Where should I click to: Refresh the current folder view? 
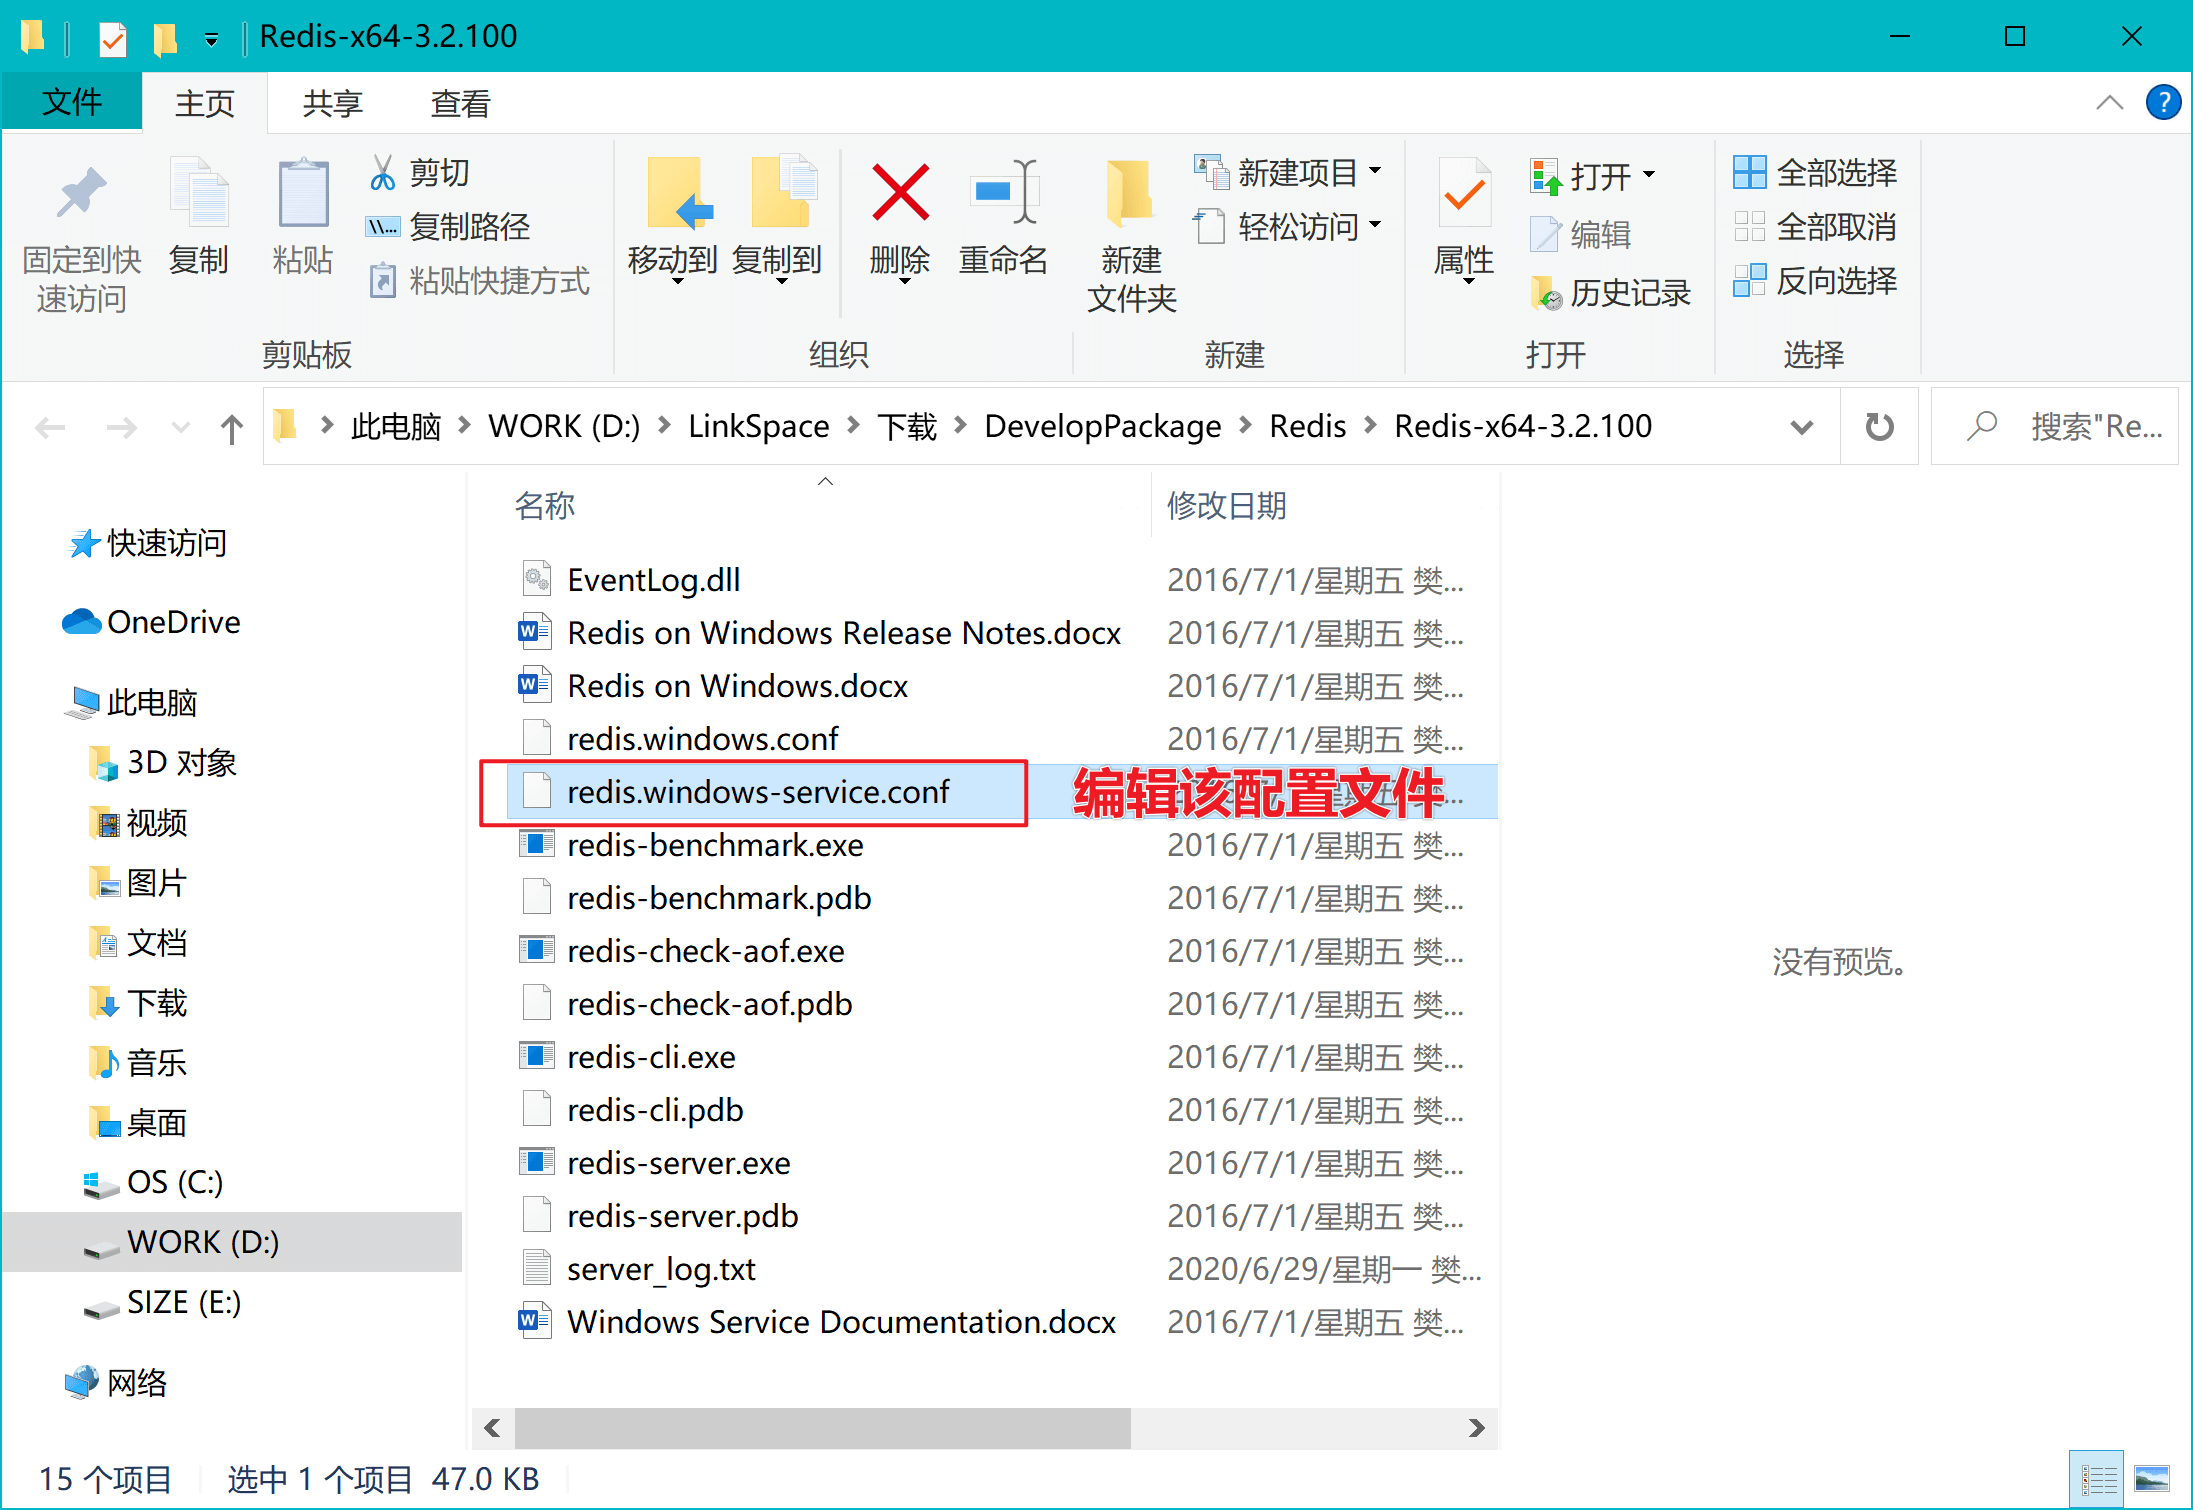1879,427
